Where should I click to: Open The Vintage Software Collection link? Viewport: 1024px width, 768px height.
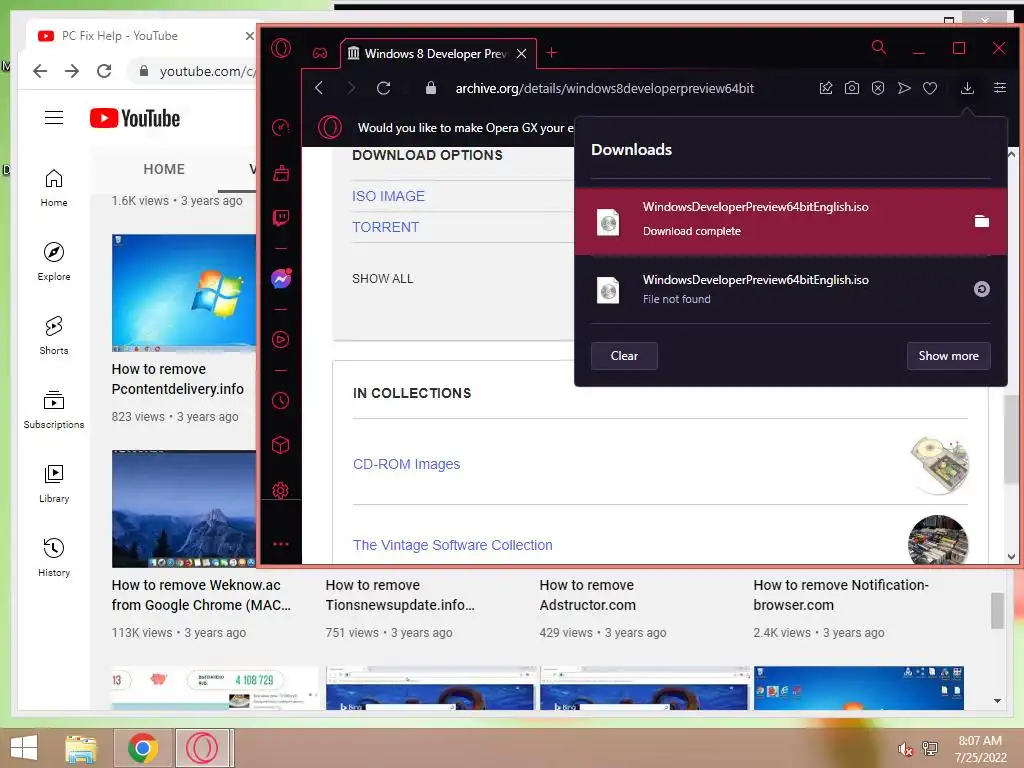coord(453,545)
